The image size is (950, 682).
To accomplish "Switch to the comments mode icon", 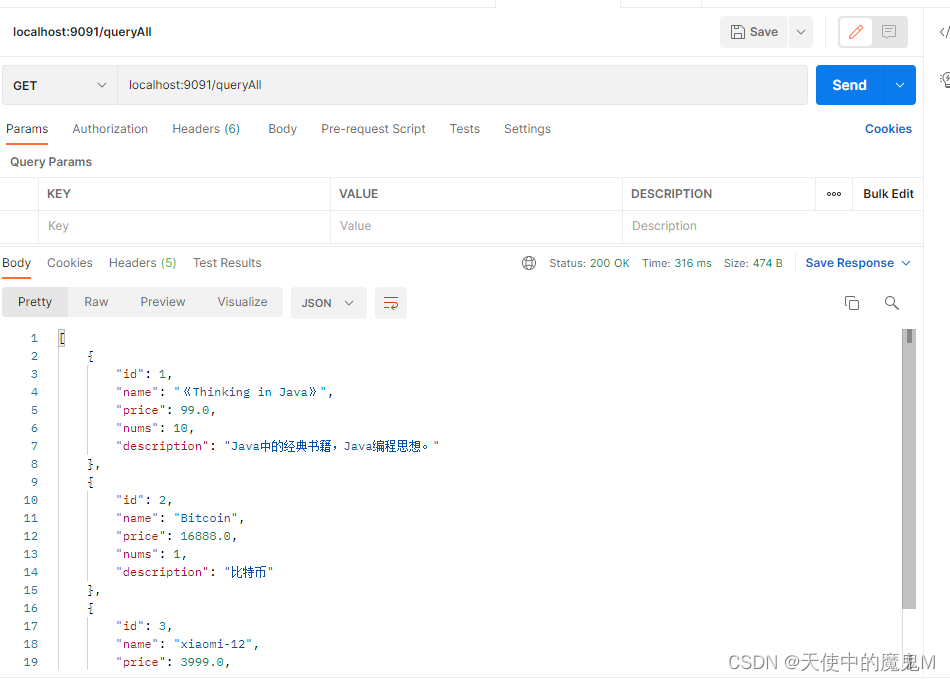I will (x=889, y=32).
